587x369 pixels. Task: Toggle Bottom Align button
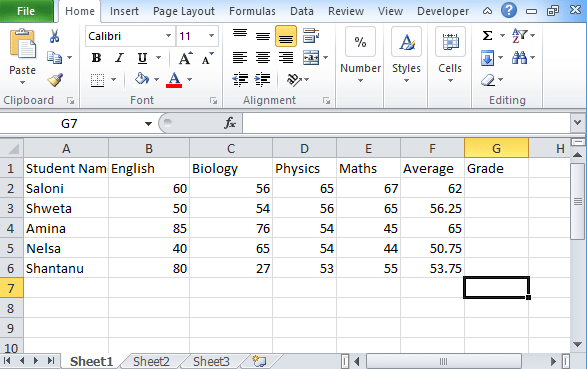(286, 36)
